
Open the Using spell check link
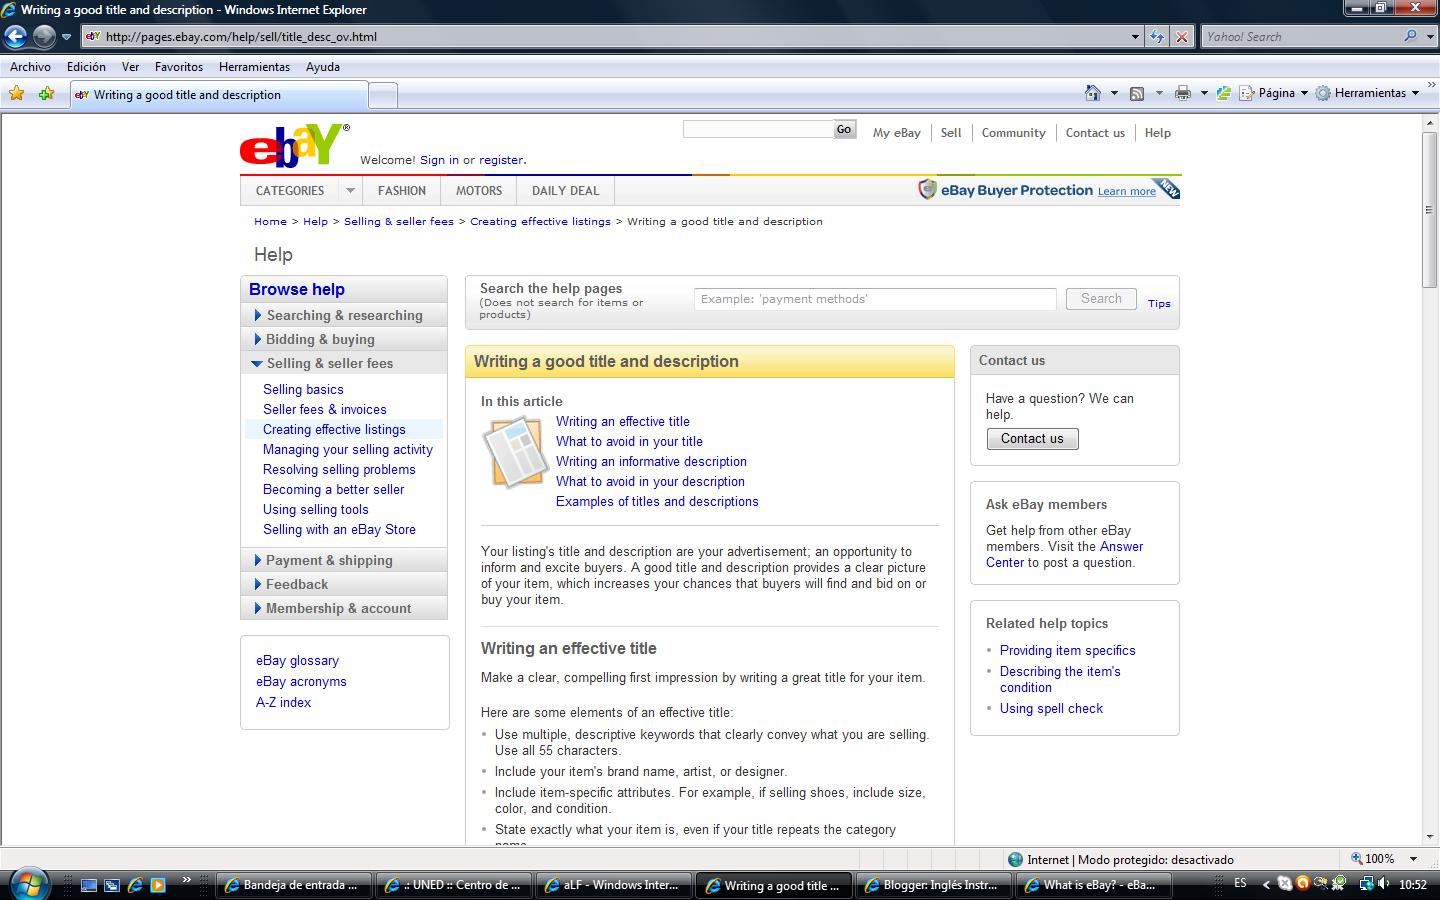[x=1051, y=708]
